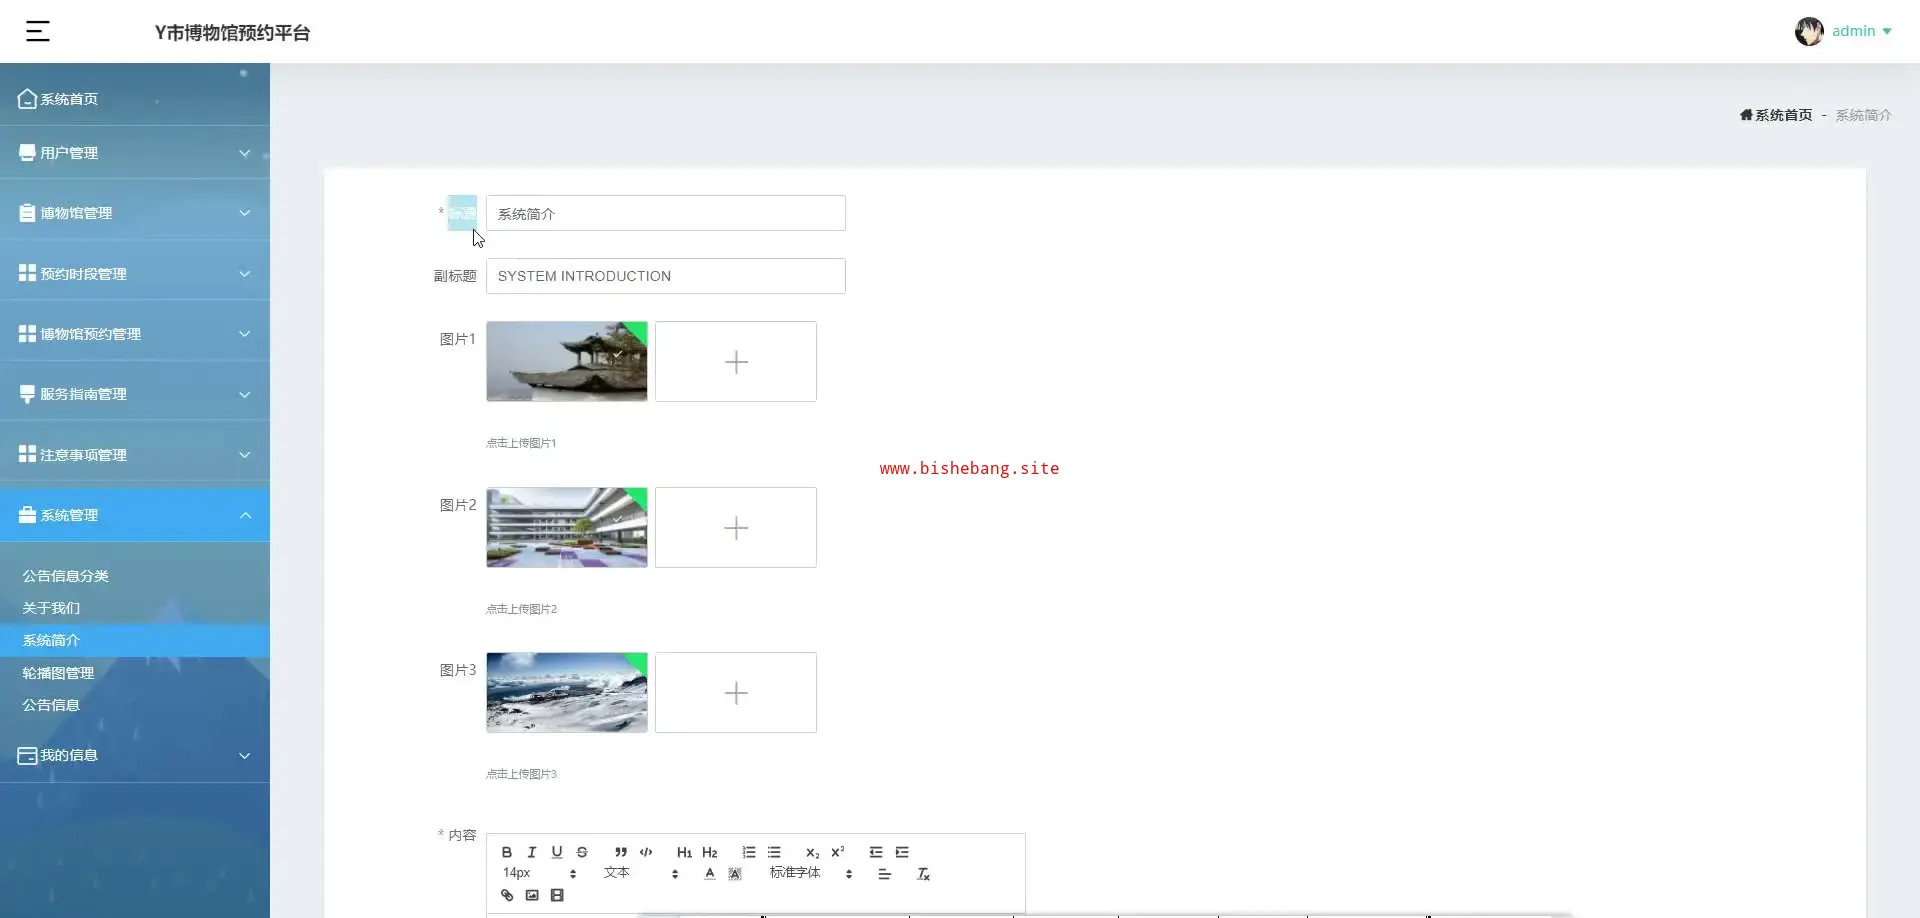This screenshot has width=1920, height=918.
Task: Apply strikethrough formatting in the editor
Action: [582, 852]
